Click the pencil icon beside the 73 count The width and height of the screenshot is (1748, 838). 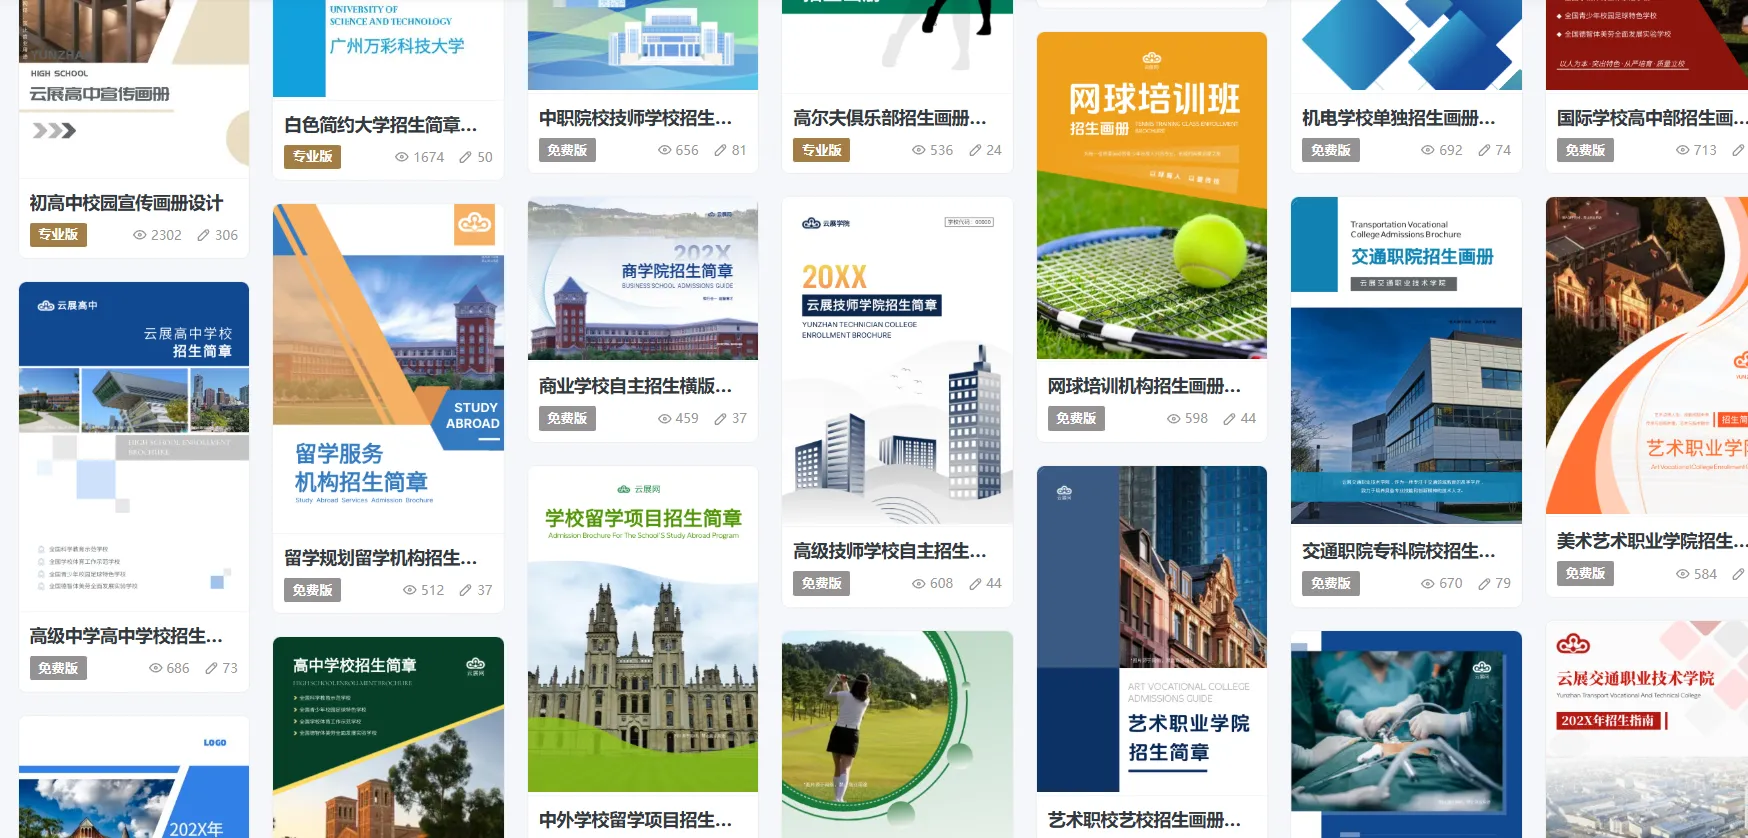(211, 668)
